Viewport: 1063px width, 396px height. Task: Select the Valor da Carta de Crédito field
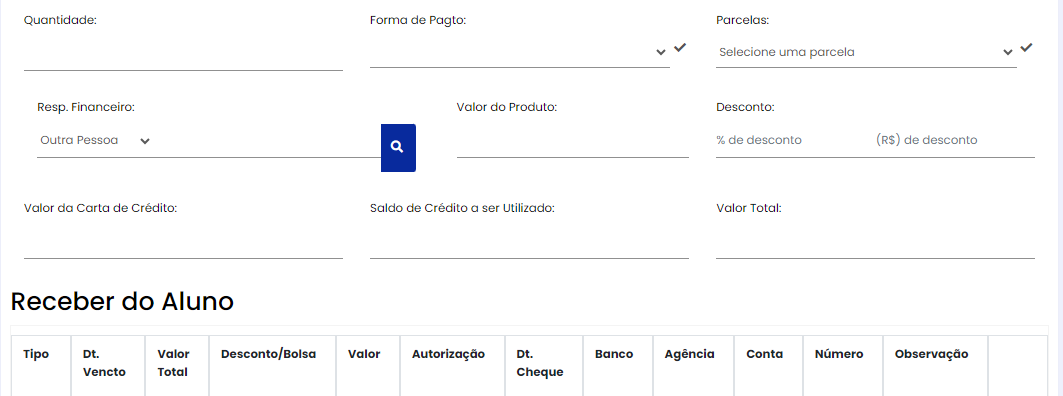183,243
